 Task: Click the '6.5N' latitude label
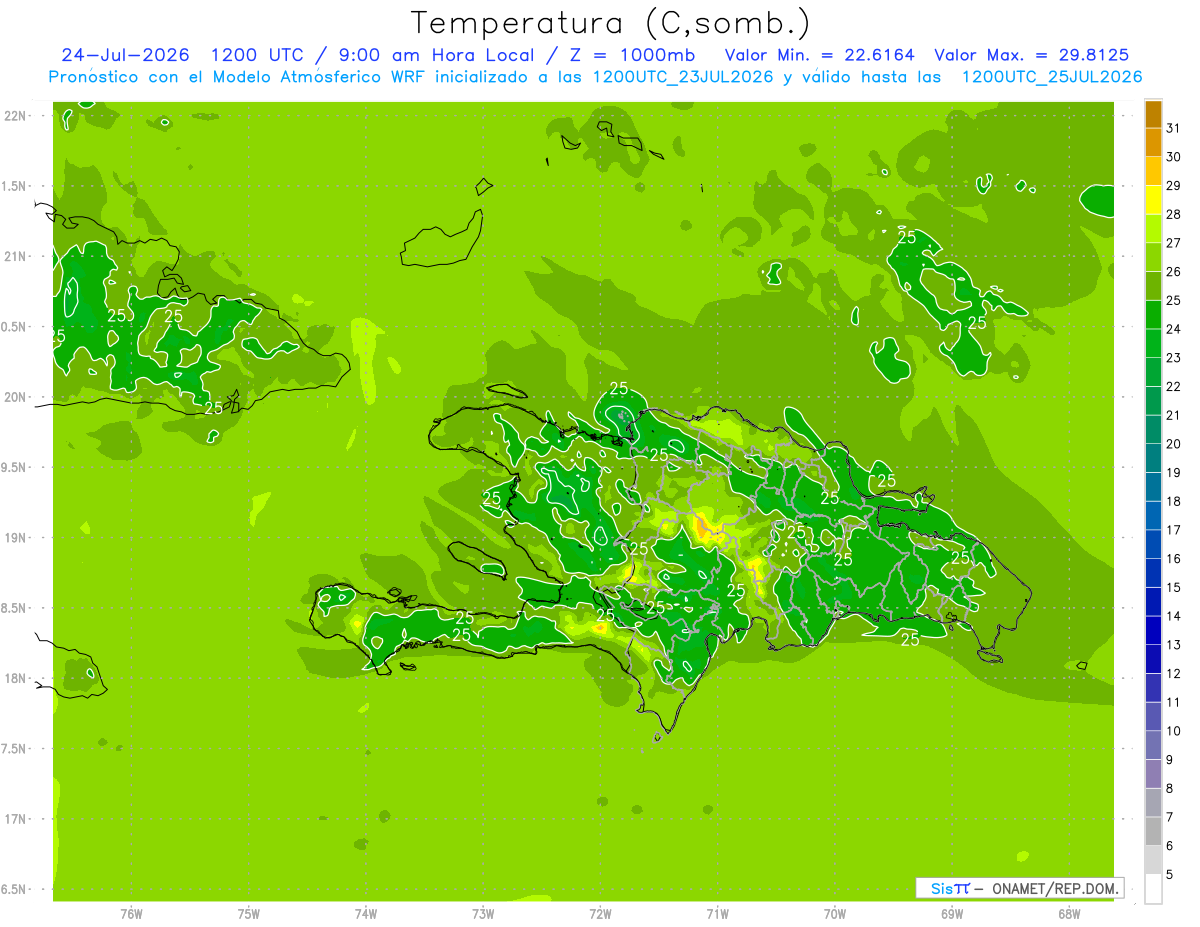[x=14, y=889]
